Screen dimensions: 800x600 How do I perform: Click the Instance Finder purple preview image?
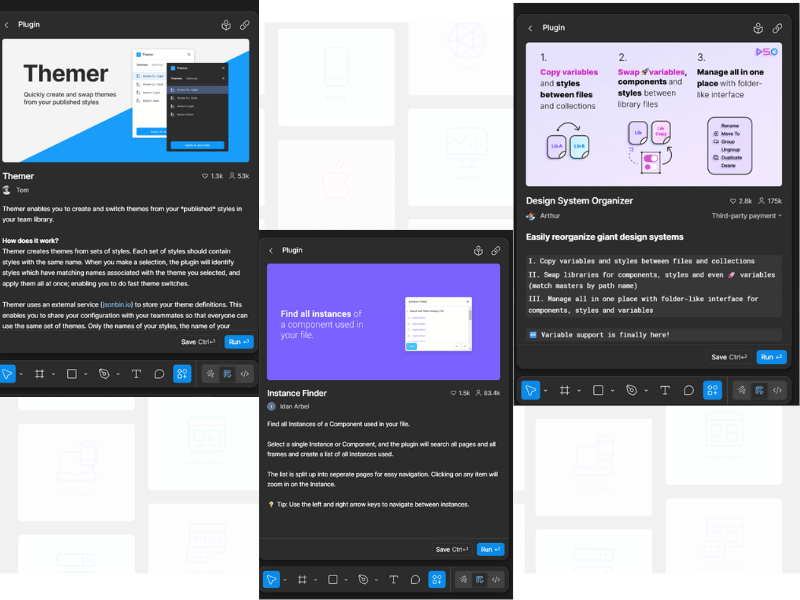click(384, 322)
